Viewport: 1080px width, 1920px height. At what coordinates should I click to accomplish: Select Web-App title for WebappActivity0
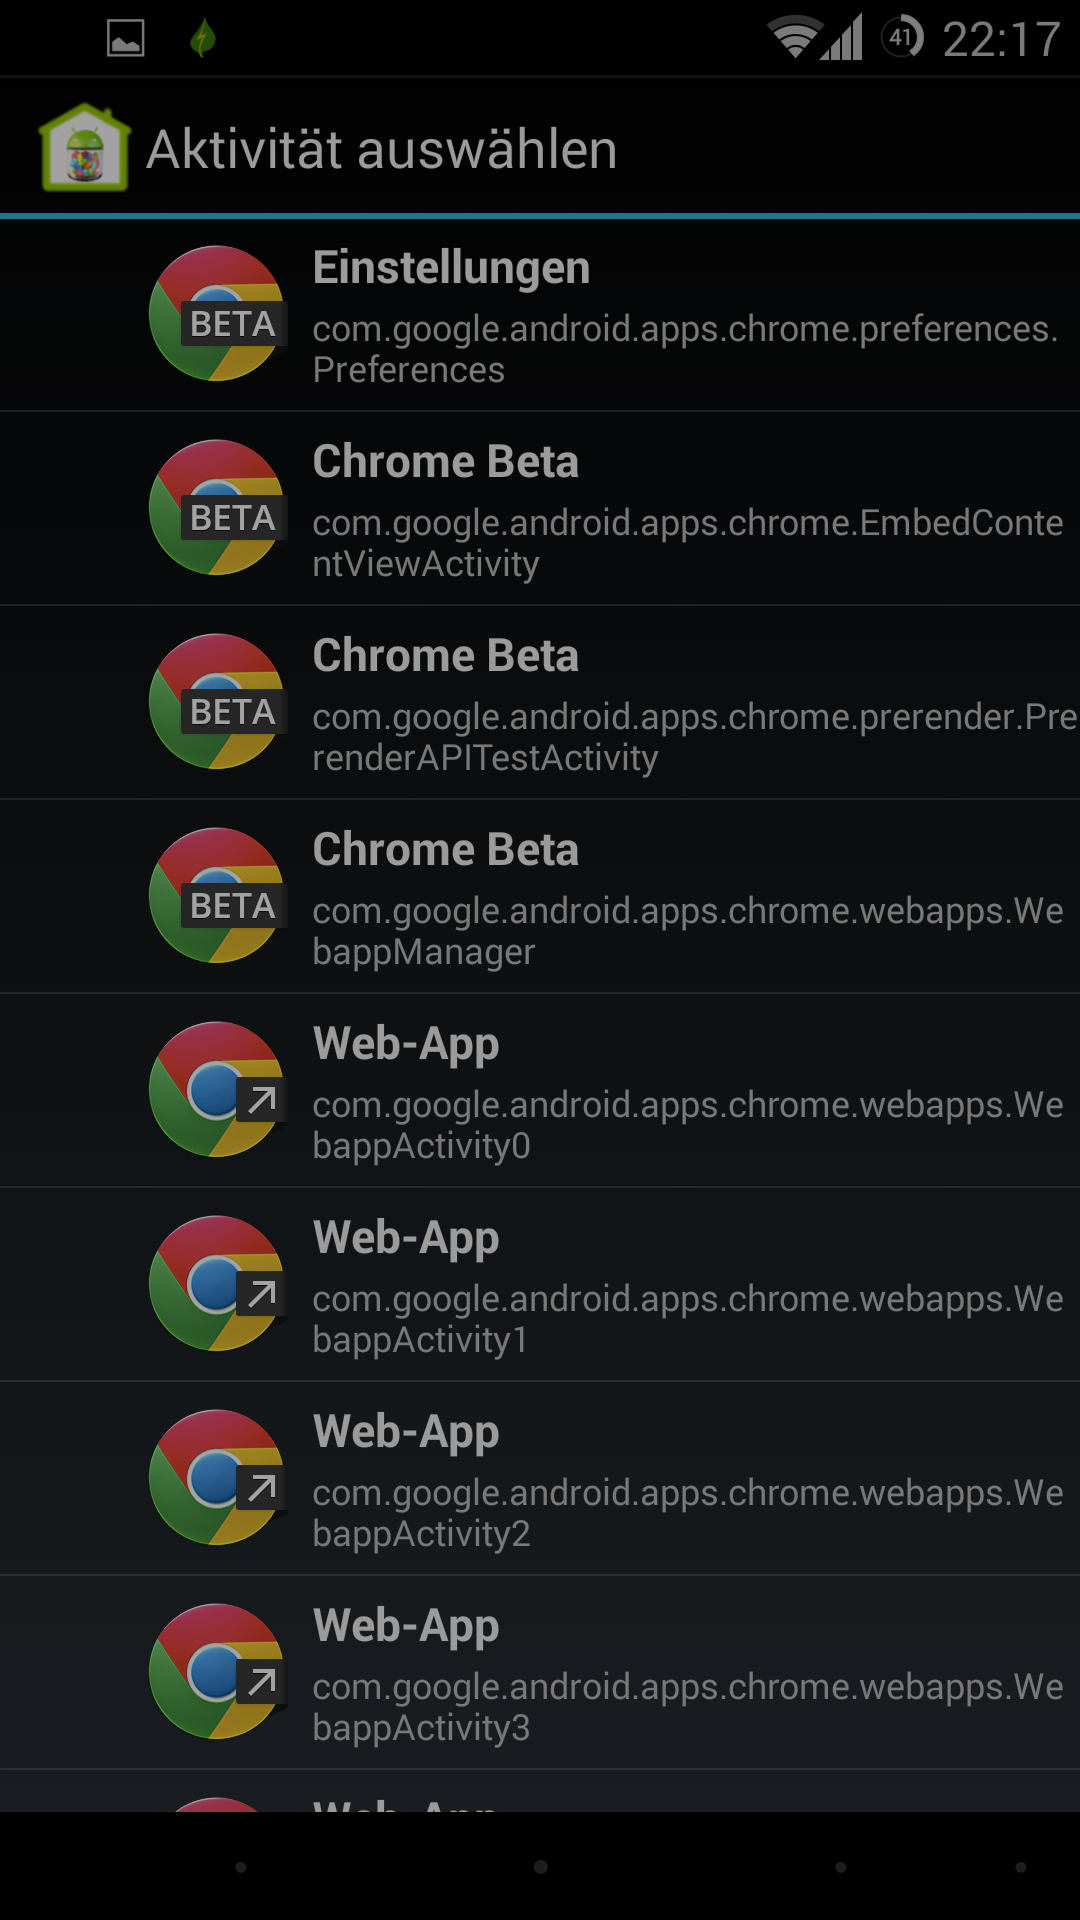(x=406, y=1046)
